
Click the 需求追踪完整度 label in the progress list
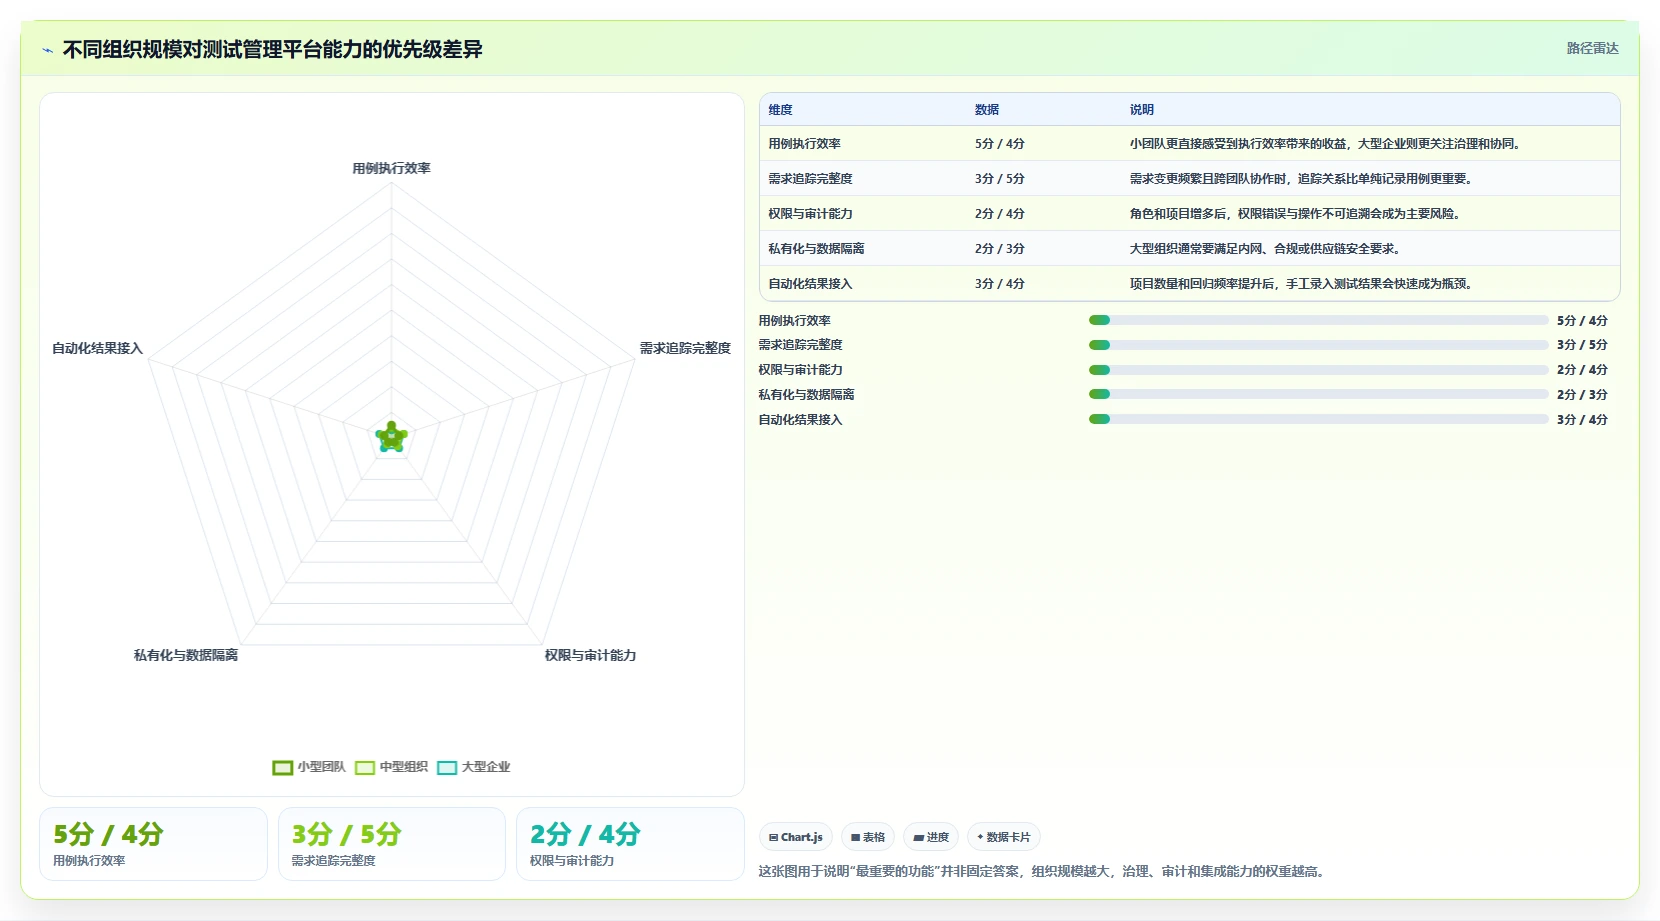(800, 345)
